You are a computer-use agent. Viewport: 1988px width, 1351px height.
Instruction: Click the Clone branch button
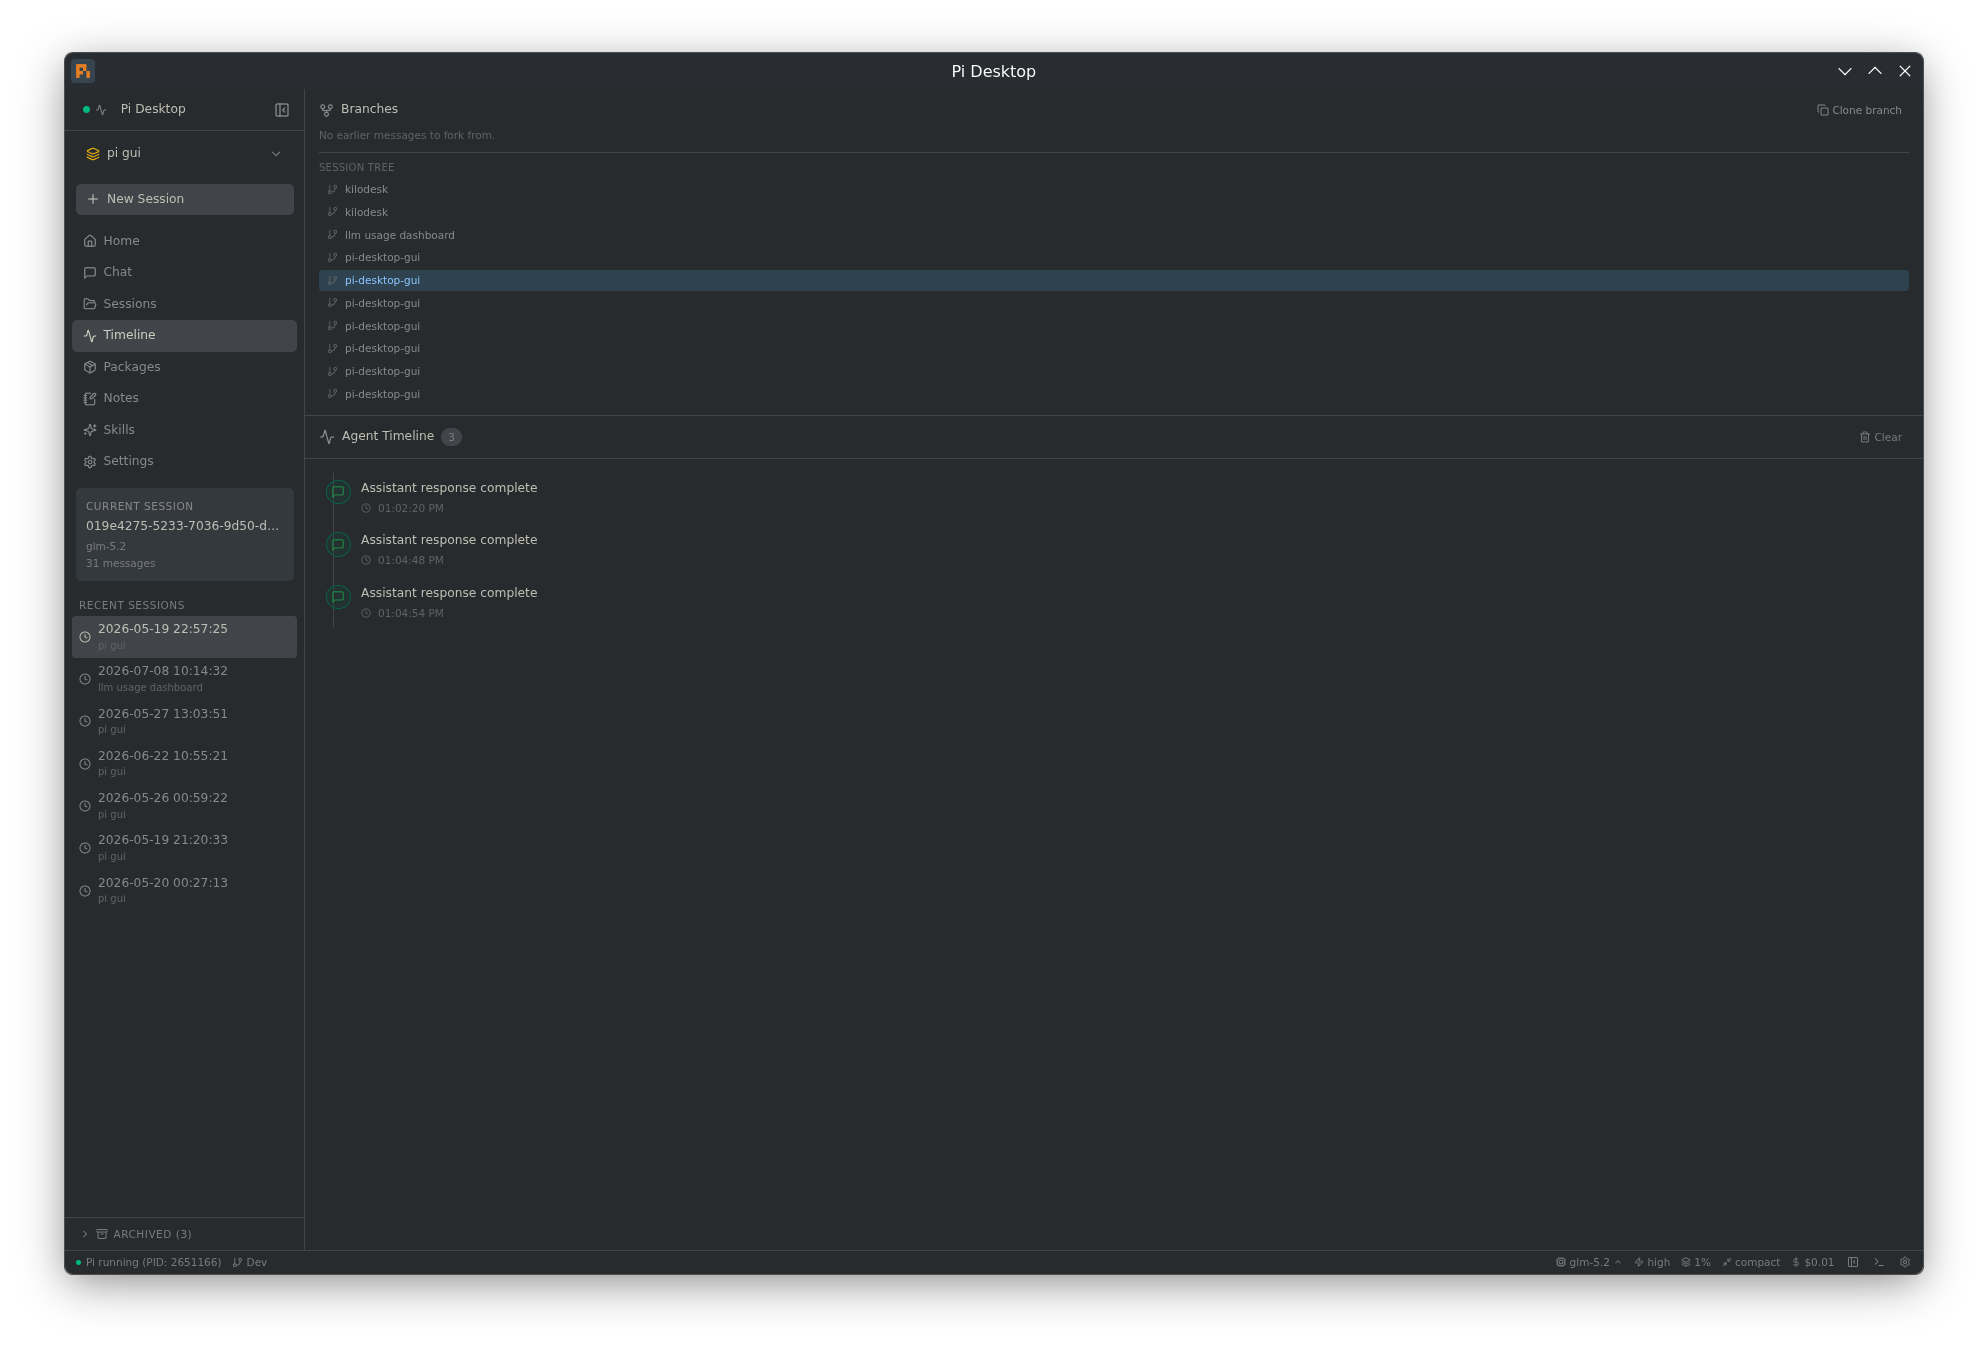[x=1859, y=110]
